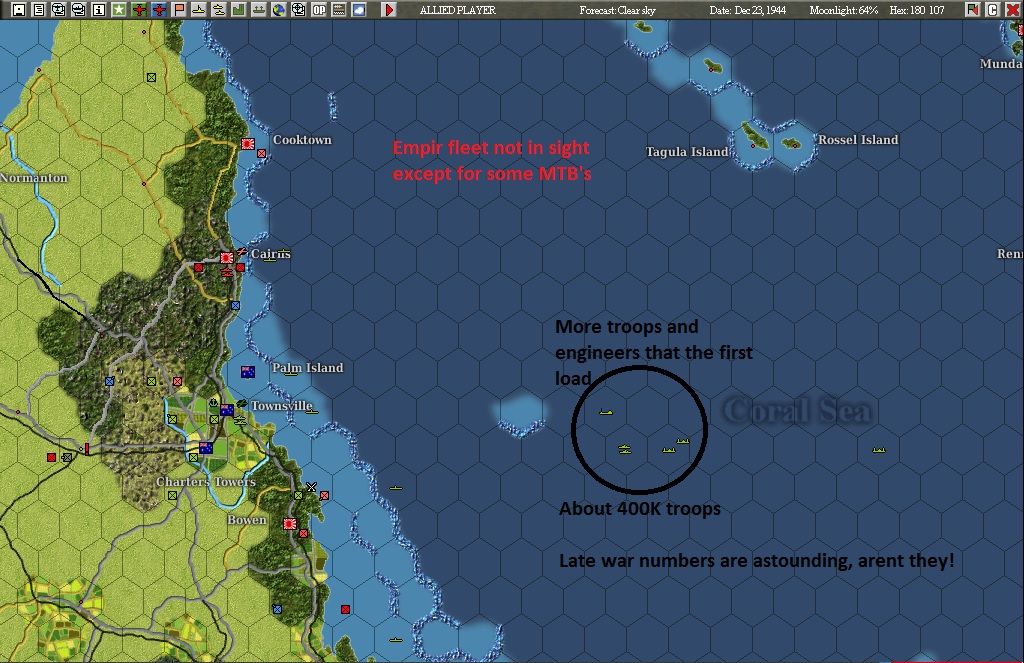Click the Cooktown map label
Screen dimensions: 1024x663
tap(302, 140)
